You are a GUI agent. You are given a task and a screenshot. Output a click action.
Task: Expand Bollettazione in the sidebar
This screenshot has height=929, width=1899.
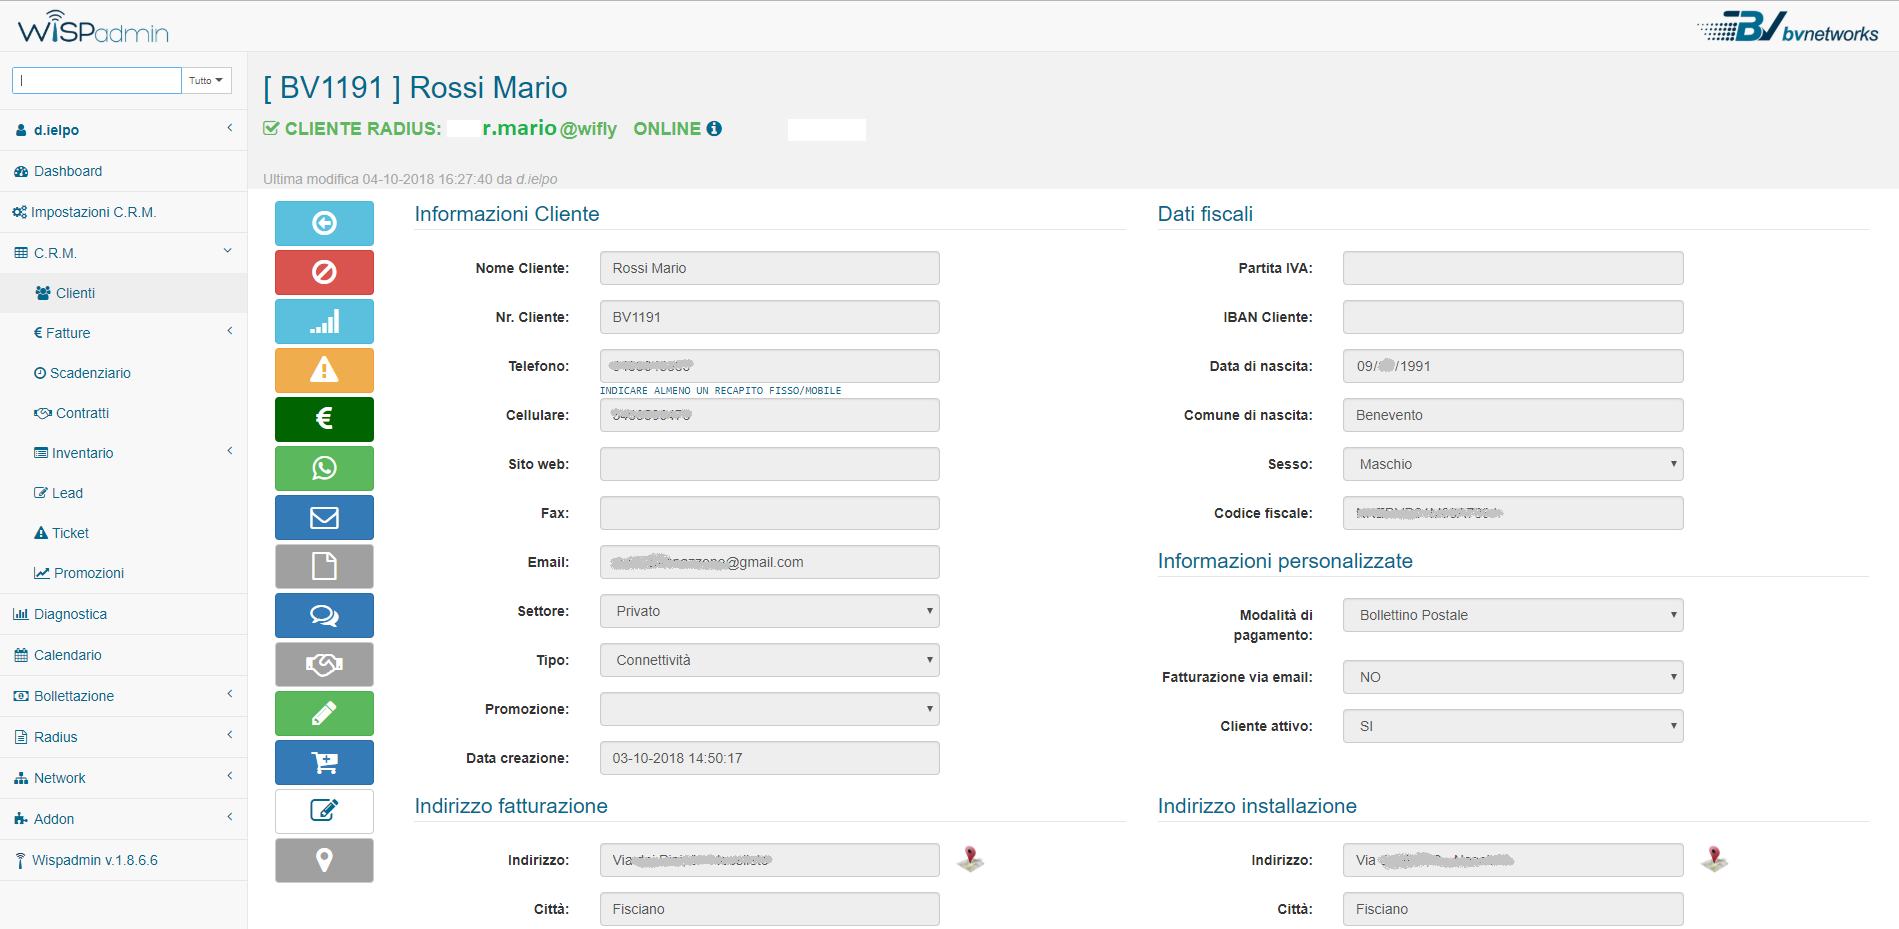pos(123,696)
